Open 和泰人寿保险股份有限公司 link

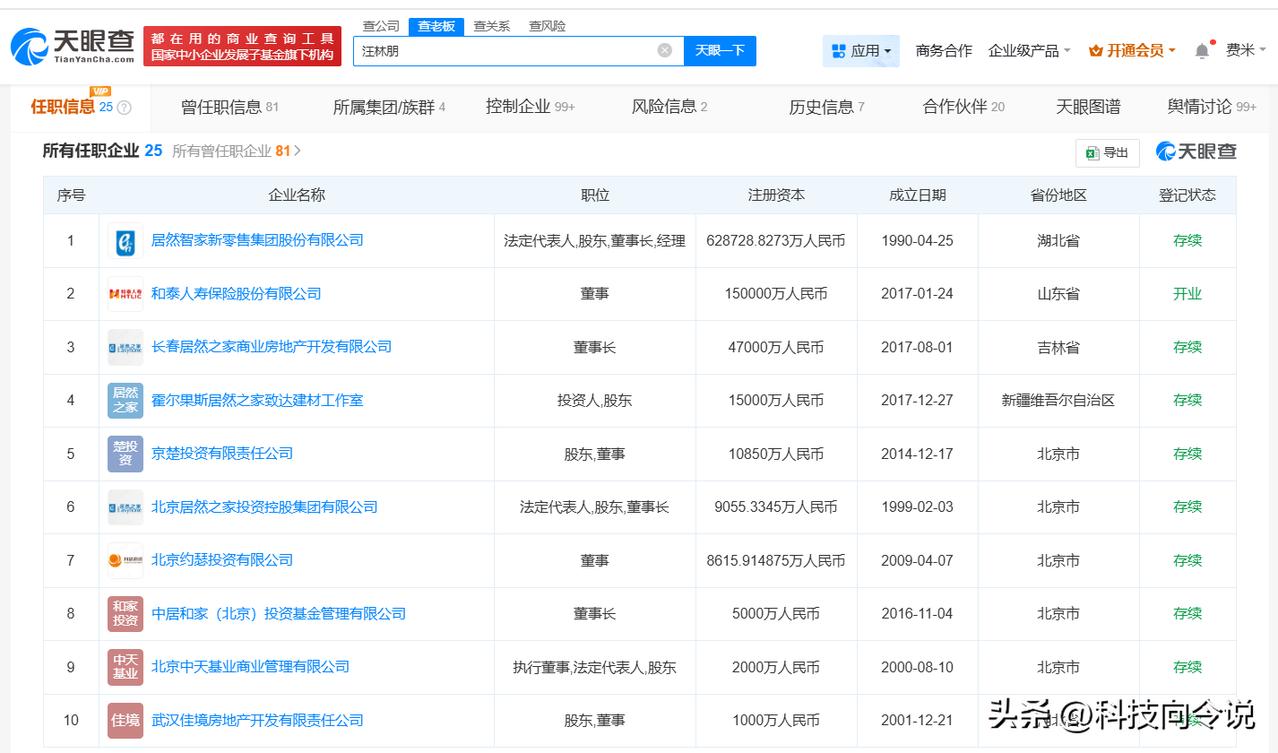(x=236, y=294)
